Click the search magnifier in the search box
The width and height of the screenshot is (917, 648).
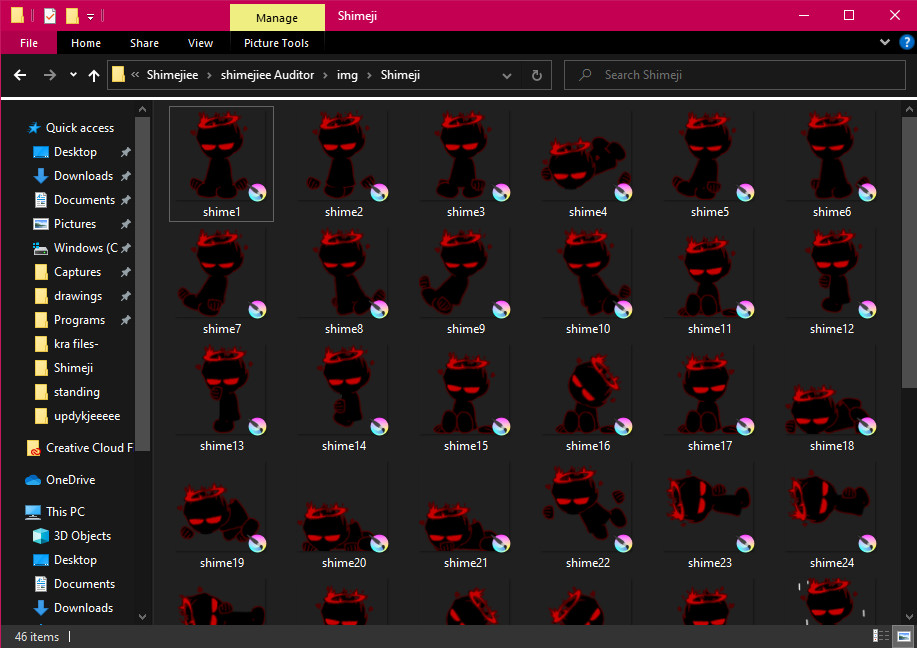pos(584,75)
